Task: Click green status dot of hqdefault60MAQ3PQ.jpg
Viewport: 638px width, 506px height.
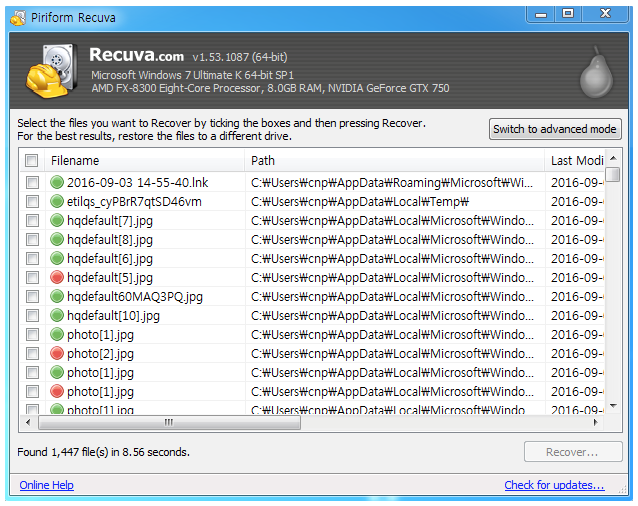Action: pyautogui.click(x=57, y=297)
